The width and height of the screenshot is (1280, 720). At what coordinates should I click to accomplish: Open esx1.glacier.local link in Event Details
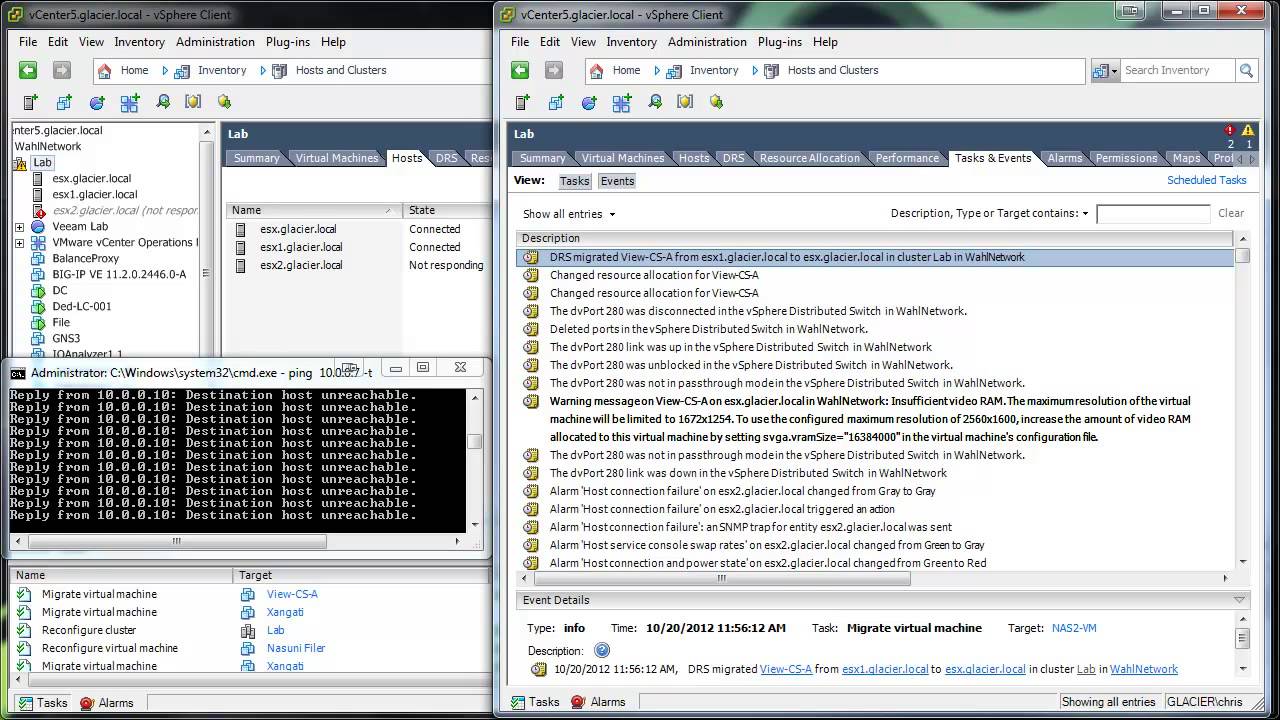click(885, 669)
